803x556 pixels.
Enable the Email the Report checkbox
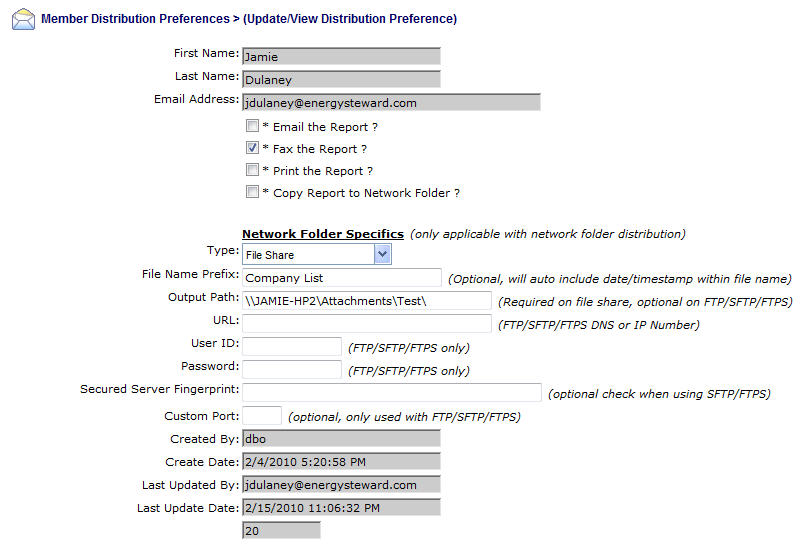coord(253,127)
